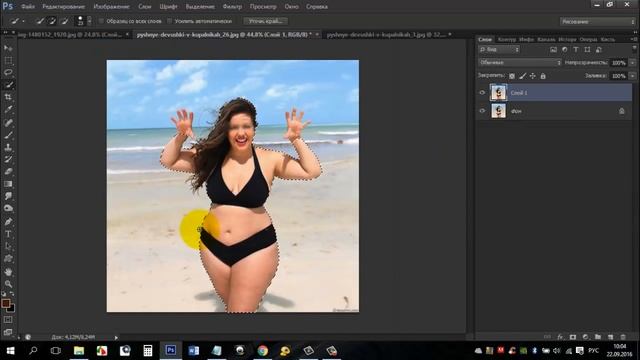Select the Eyedropper tool
Viewport: 640px width, 360px height.
tap(8, 109)
